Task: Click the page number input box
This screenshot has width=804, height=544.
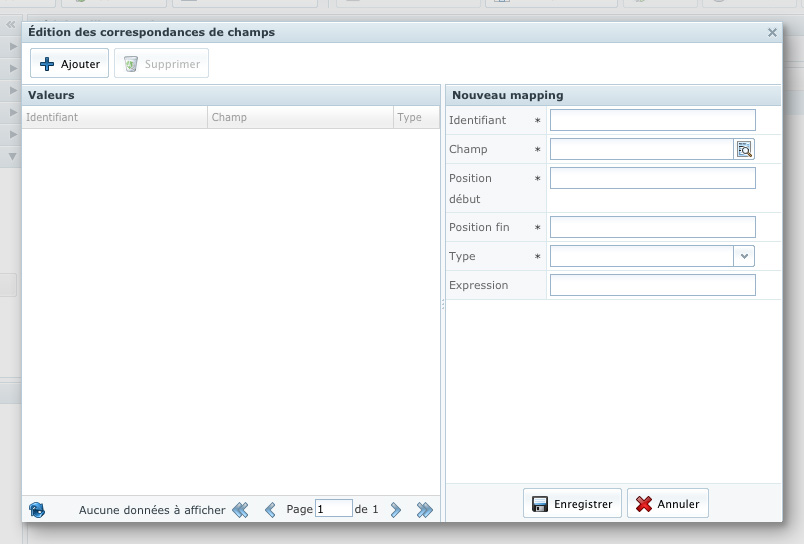Action: click(333, 509)
